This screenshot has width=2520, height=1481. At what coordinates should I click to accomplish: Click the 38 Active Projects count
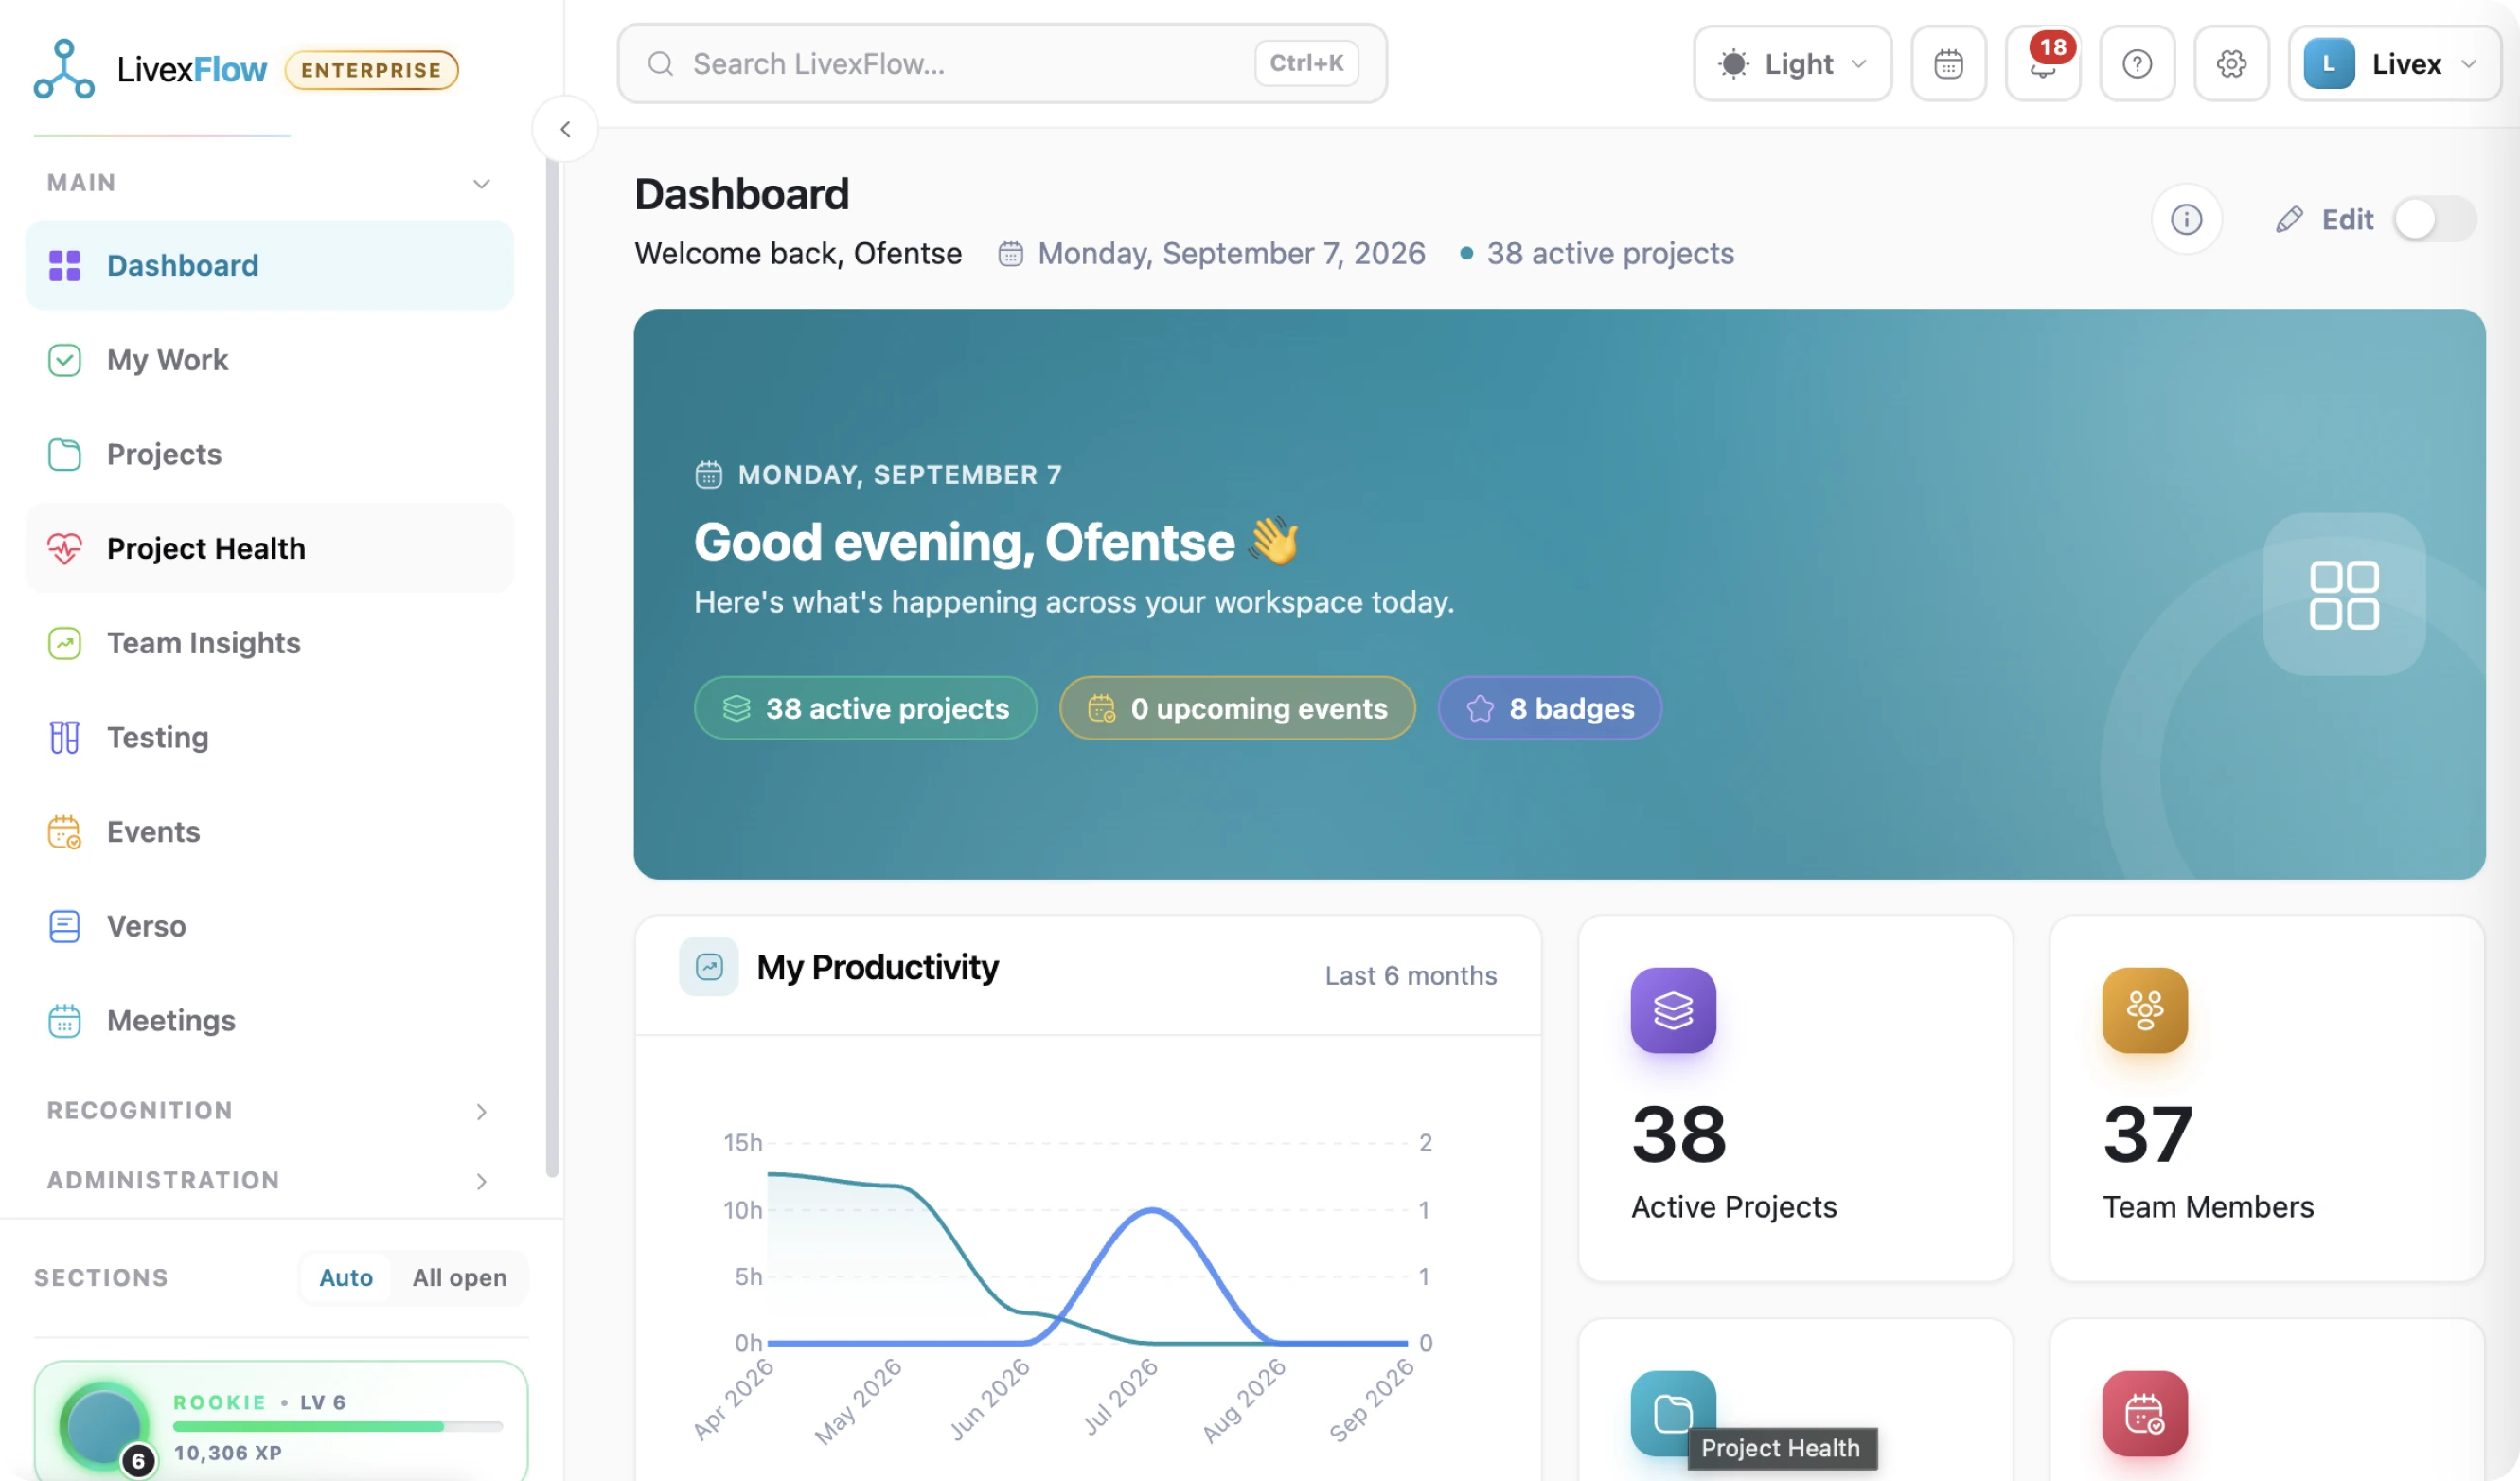[1678, 1134]
